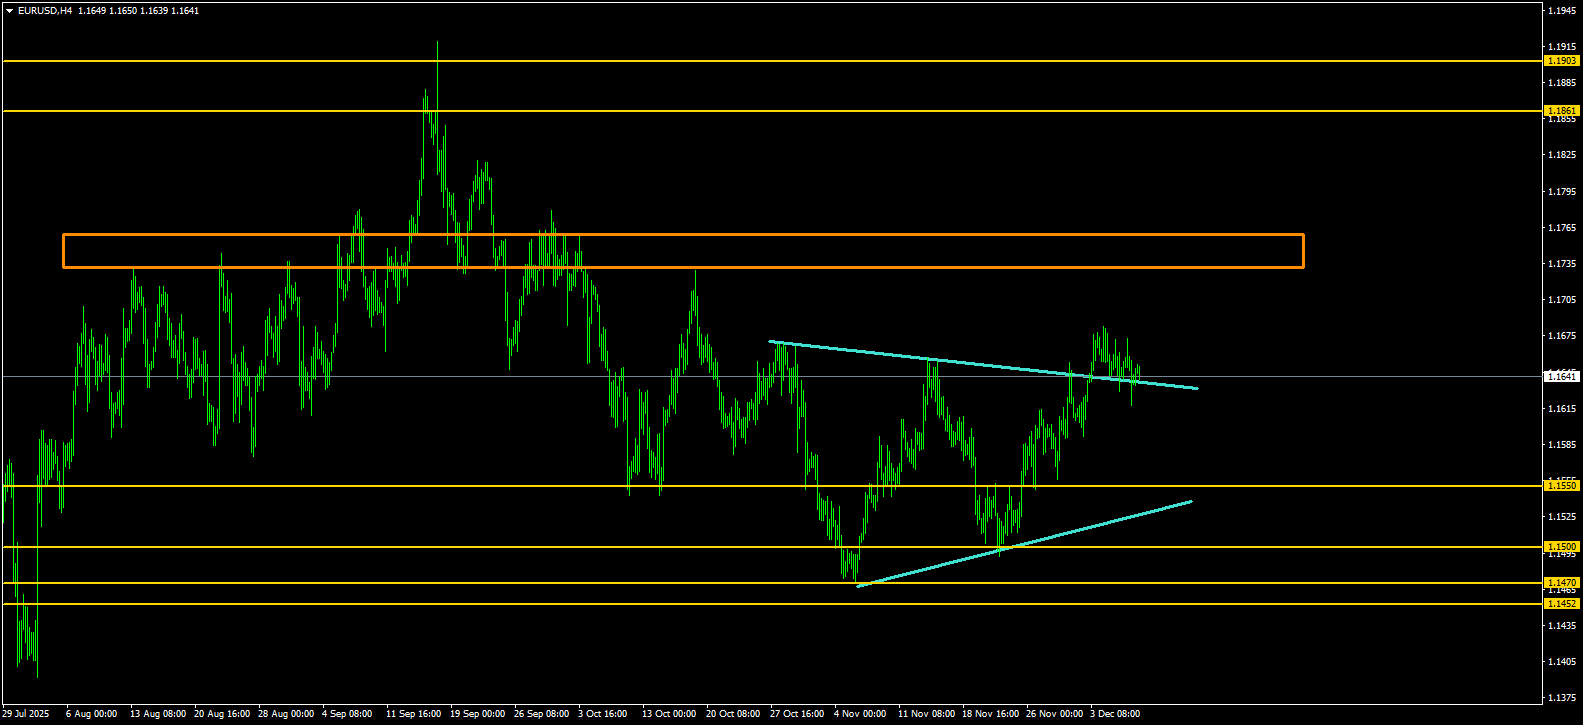Click the 3 Dec 08:00 time label
This screenshot has height=725, width=1583.
1115,714
